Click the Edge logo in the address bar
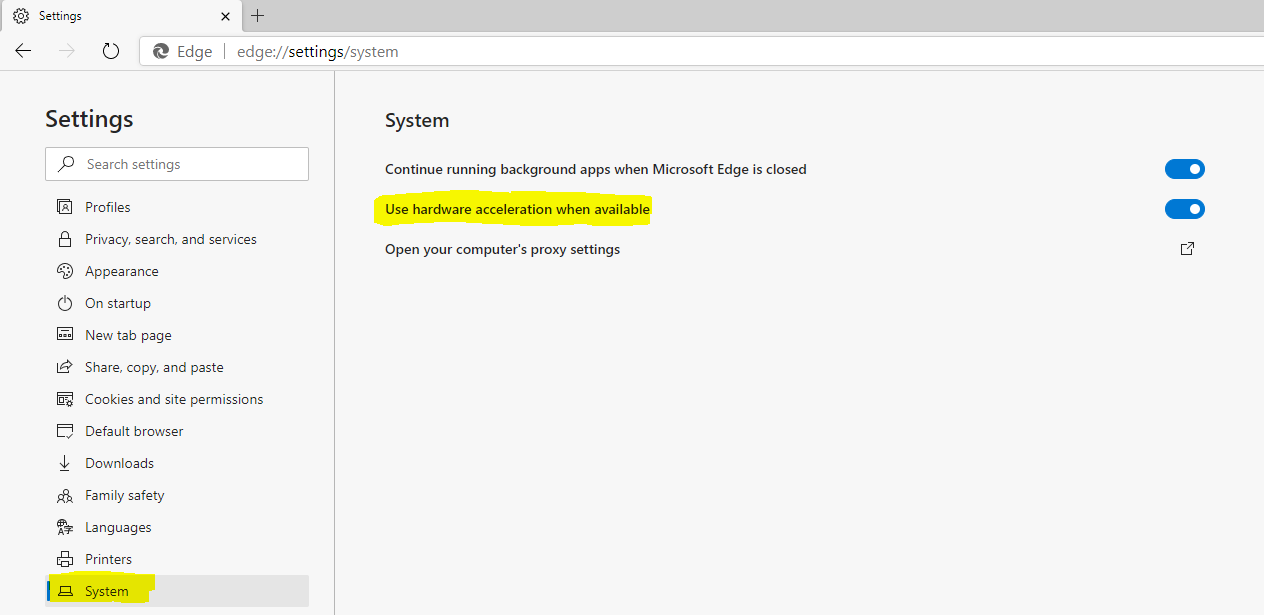 pos(160,51)
